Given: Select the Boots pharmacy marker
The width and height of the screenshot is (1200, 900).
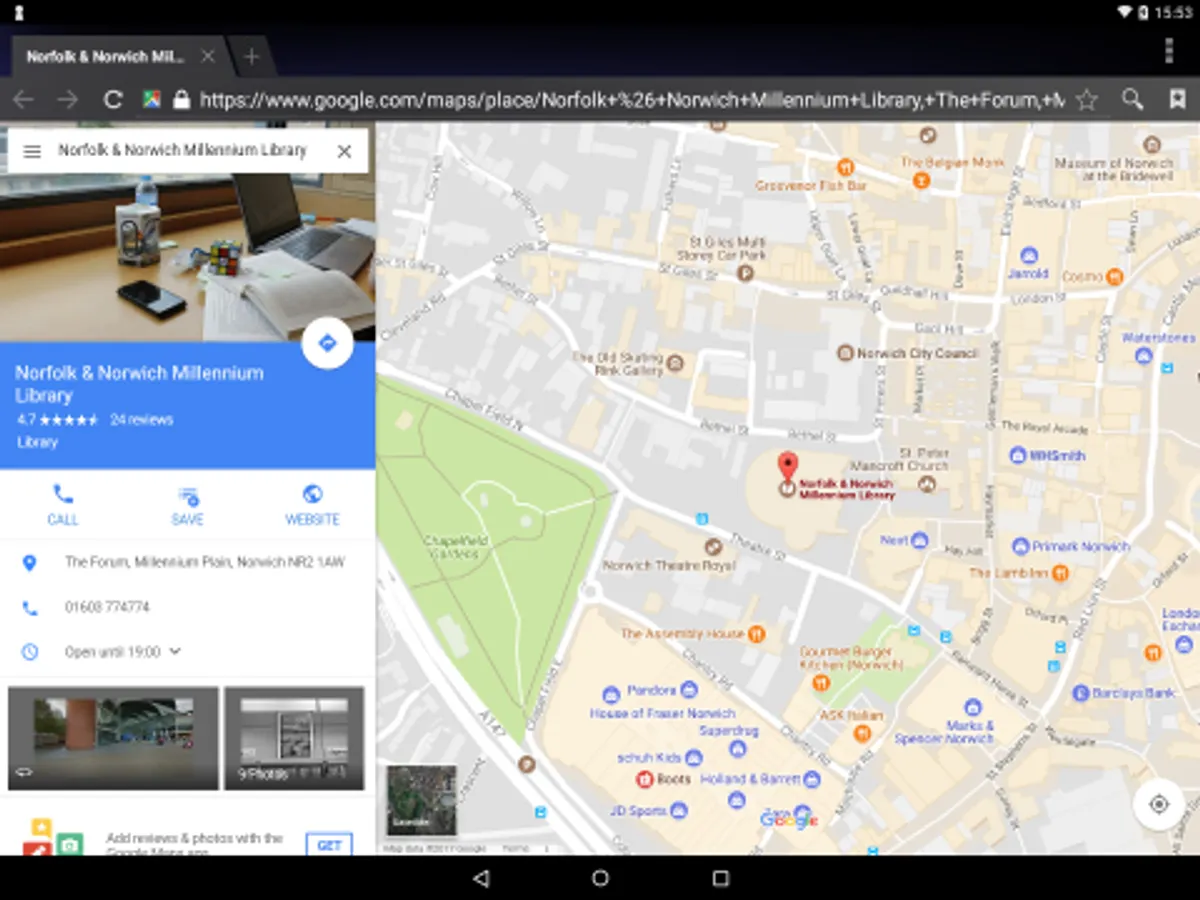Looking at the screenshot, I should (x=645, y=778).
